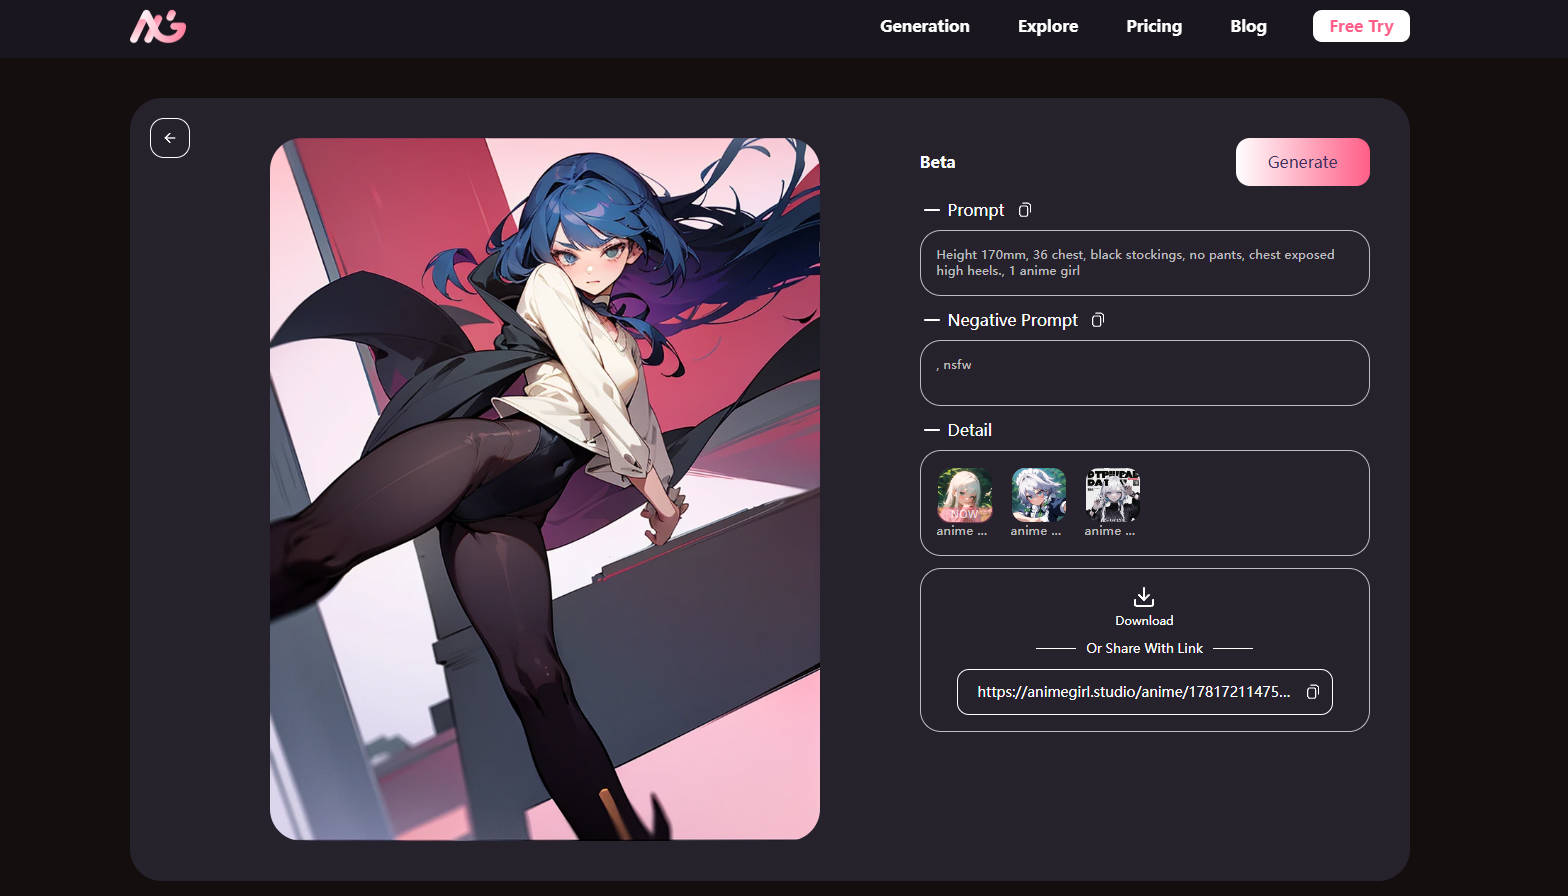1568x896 pixels.
Task: Click the Beta label
Action: (x=937, y=162)
